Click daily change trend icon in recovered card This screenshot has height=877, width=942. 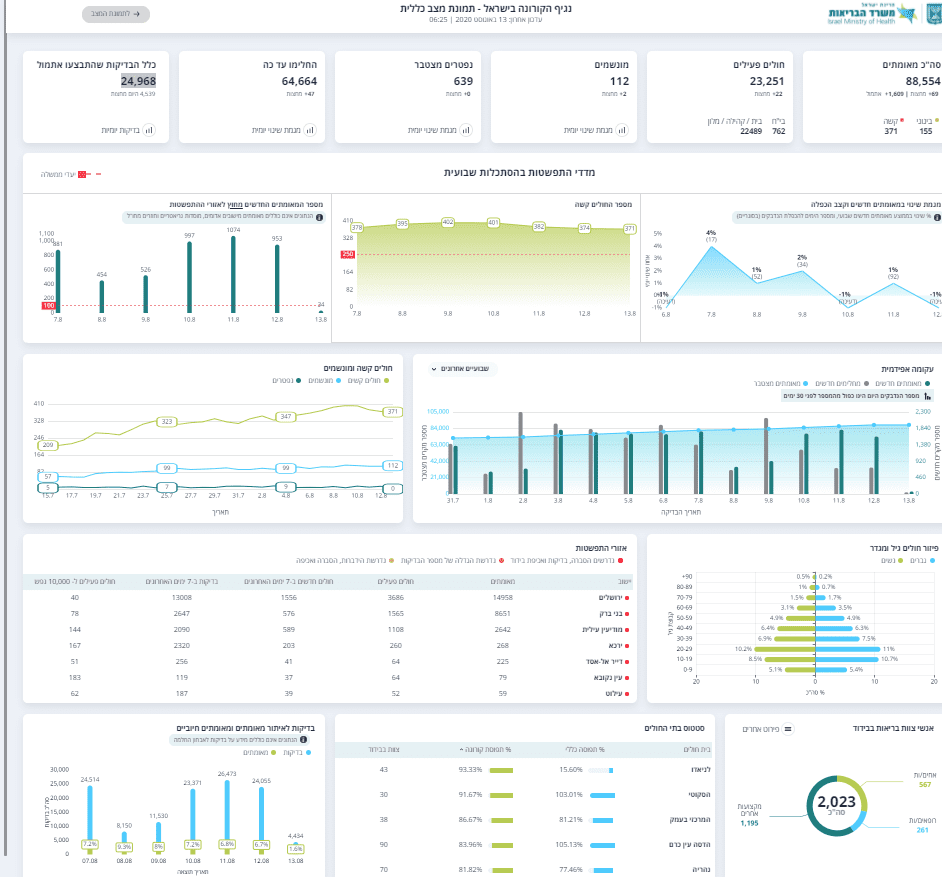310,130
